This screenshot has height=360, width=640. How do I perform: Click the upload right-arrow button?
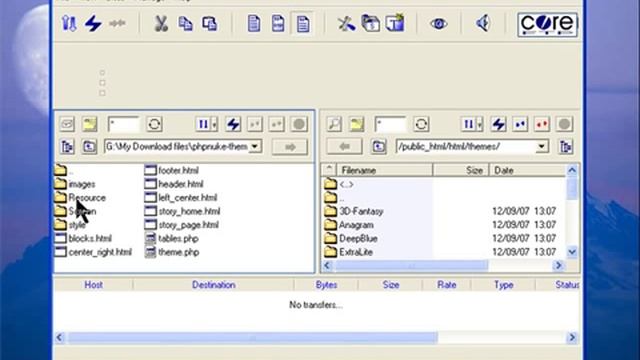[290, 147]
